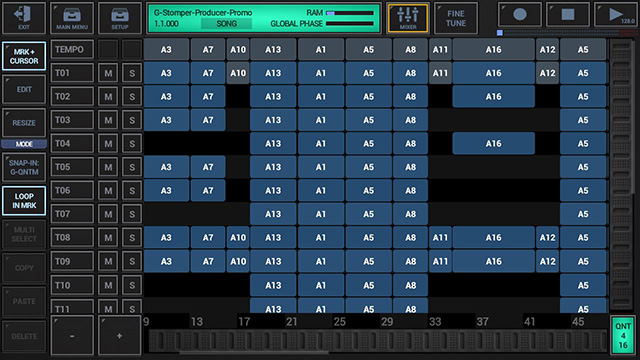
Task: Solo track T05
Action: point(132,167)
